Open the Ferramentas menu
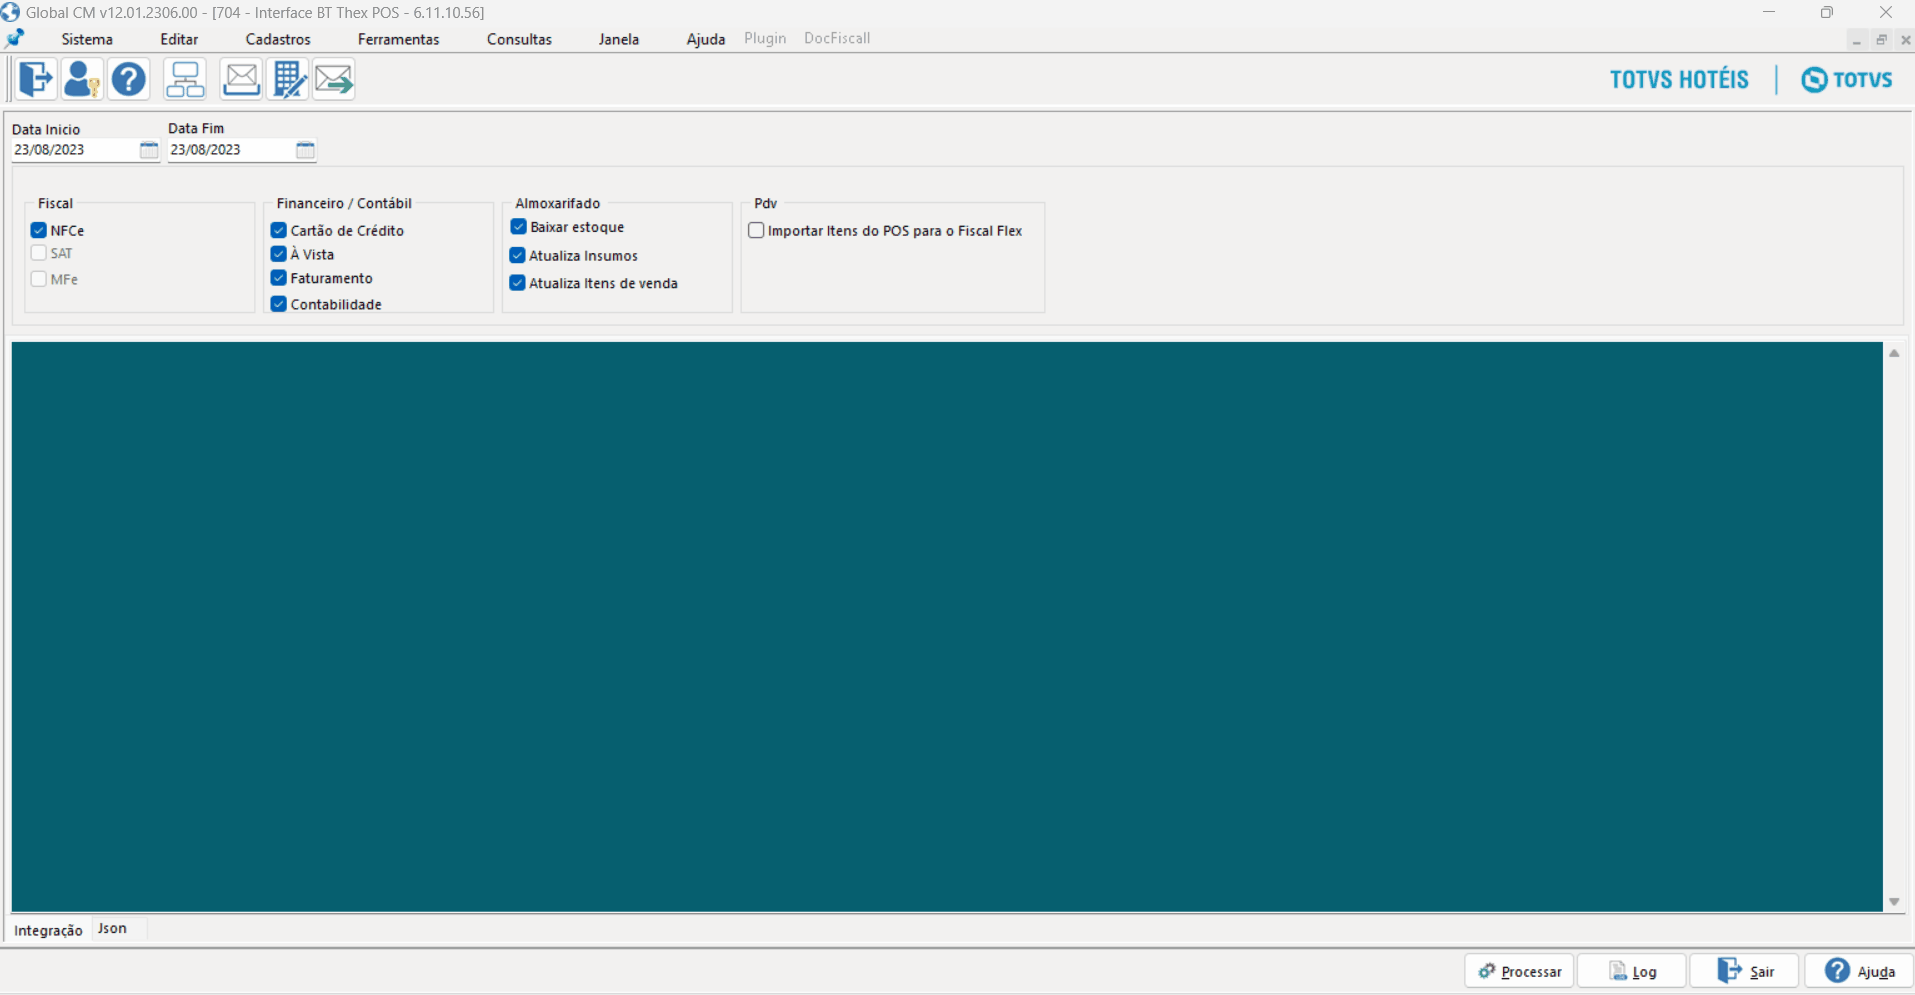Image resolution: width=1915 pixels, height=995 pixels. (x=399, y=39)
